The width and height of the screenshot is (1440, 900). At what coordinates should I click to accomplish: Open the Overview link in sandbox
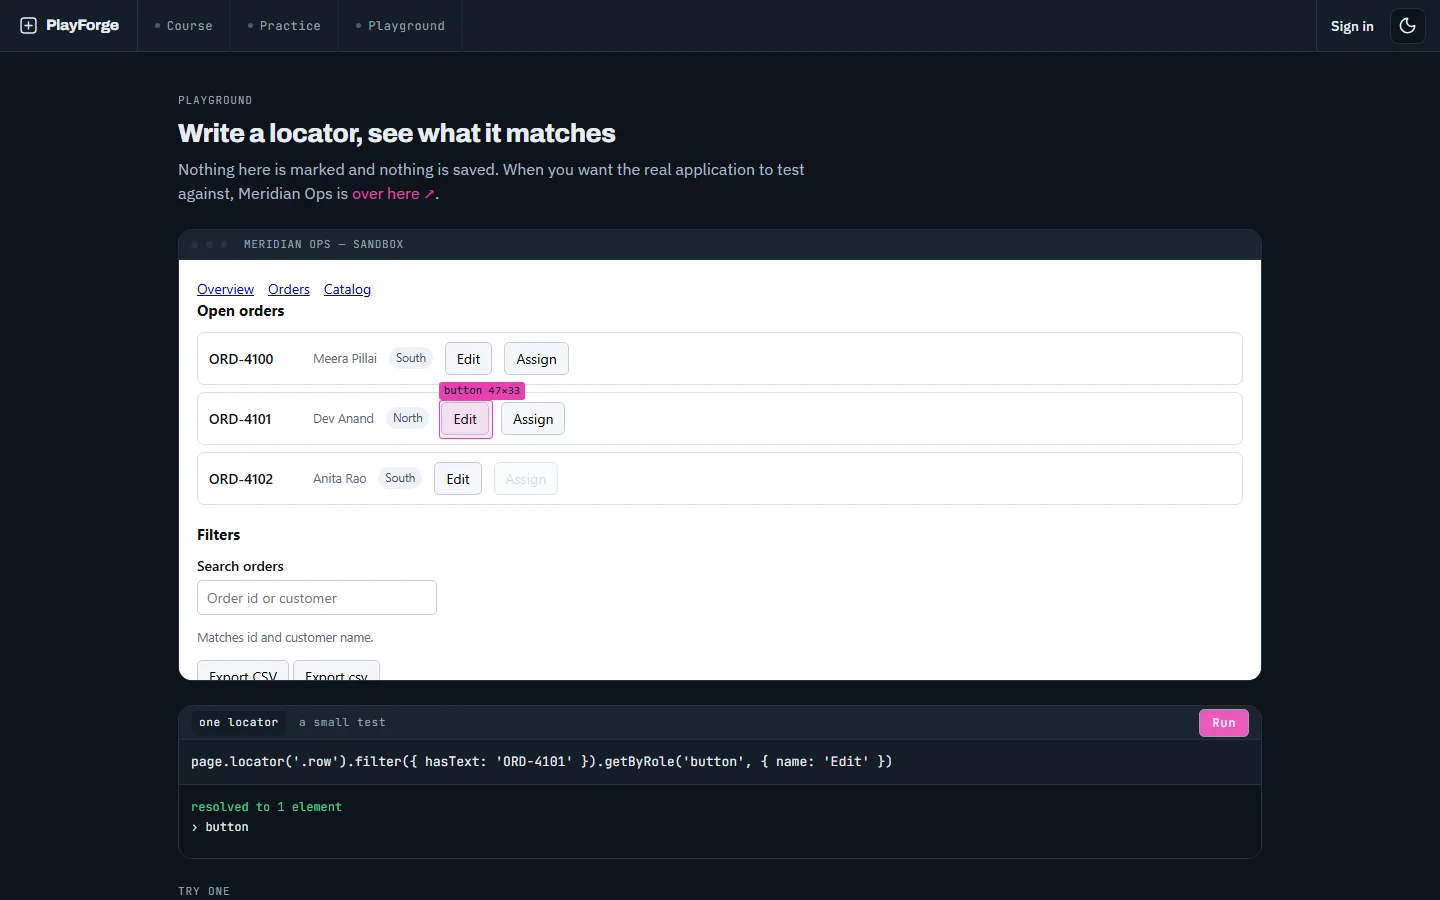(x=225, y=289)
